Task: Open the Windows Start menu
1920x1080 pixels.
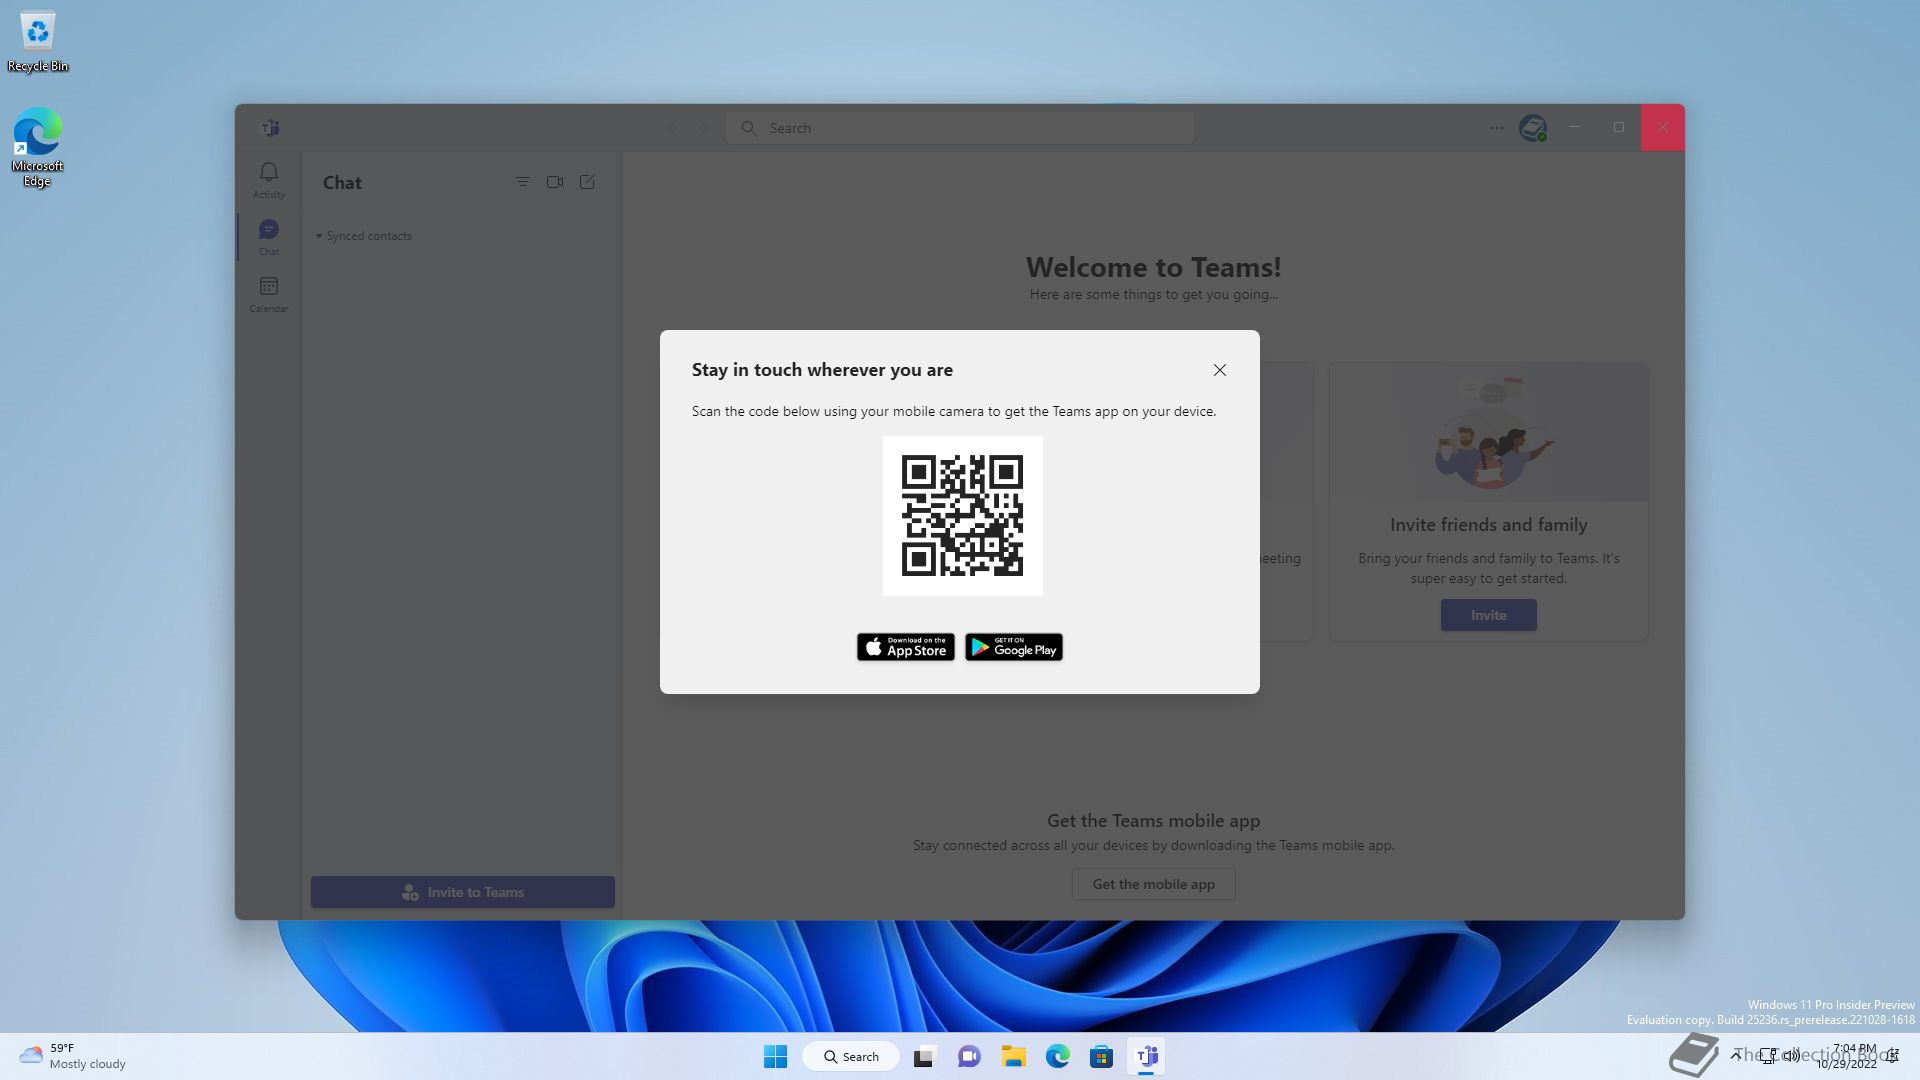Action: [775, 1056]
